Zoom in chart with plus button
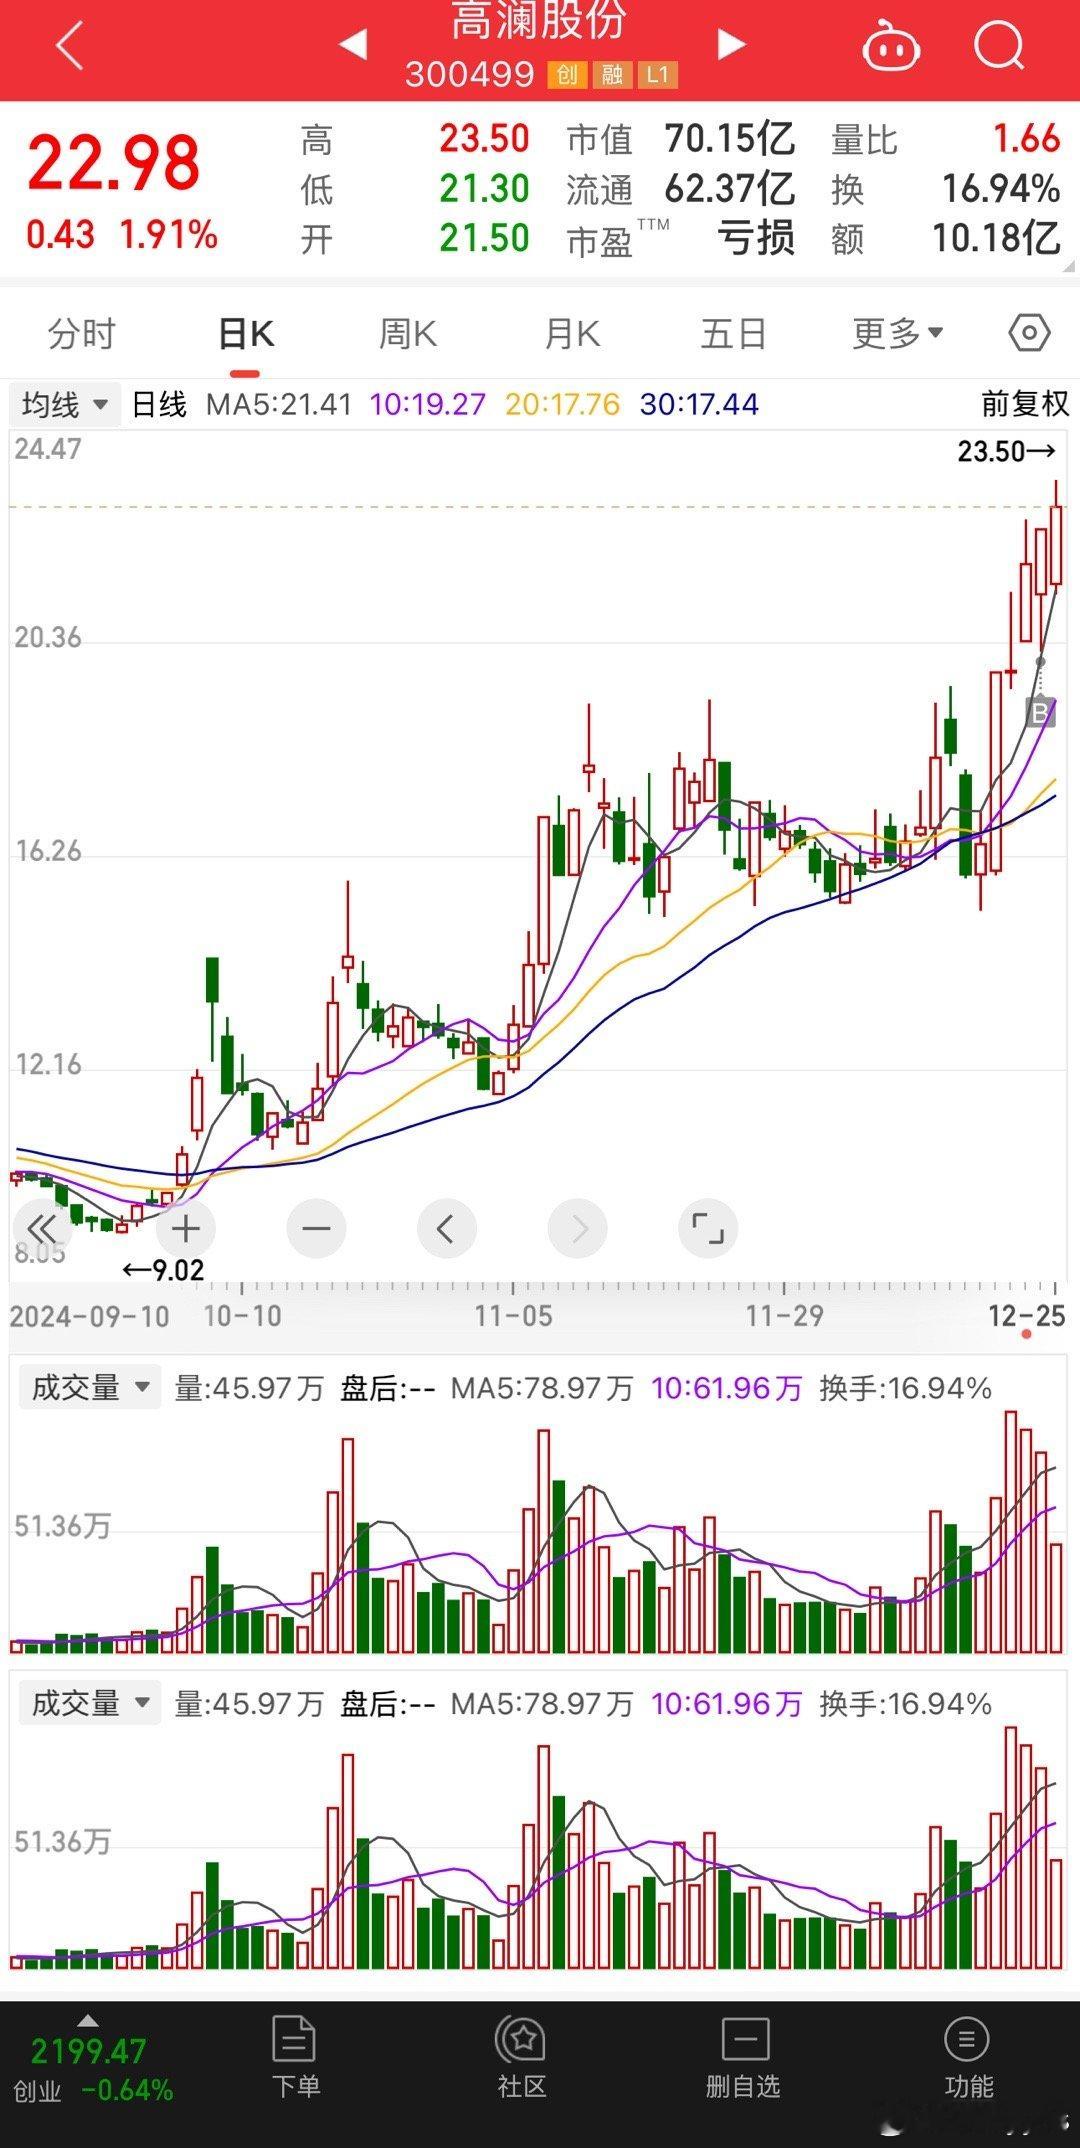This screenshot has width=1080, height=2148. pyautogui.click(x=186, y=1229)
